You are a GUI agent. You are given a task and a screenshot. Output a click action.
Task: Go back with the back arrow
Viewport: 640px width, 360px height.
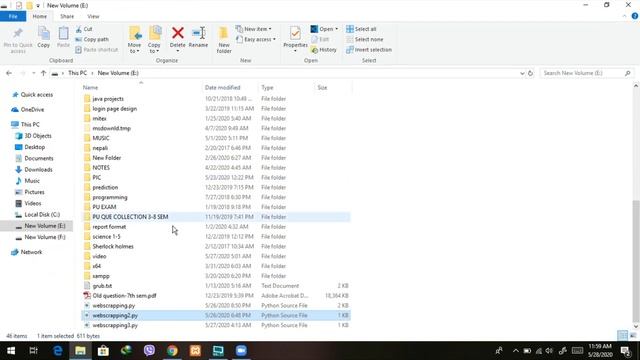coord(9,73)
